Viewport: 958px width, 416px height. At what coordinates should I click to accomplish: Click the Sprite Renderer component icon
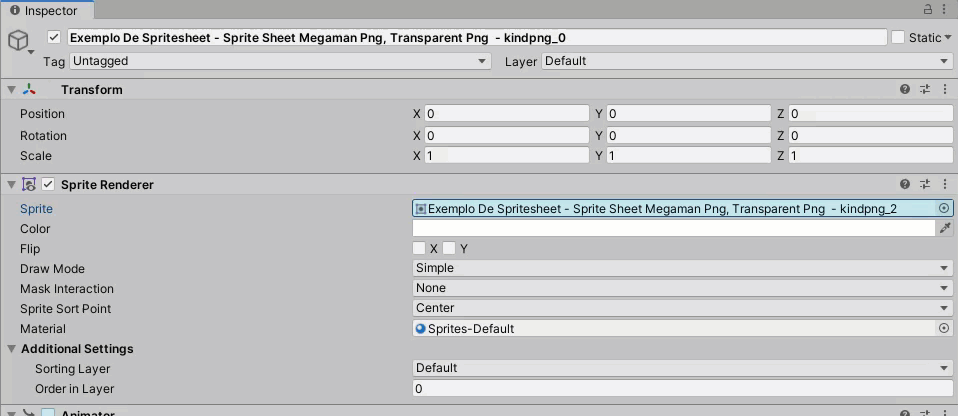click(29, 184)
